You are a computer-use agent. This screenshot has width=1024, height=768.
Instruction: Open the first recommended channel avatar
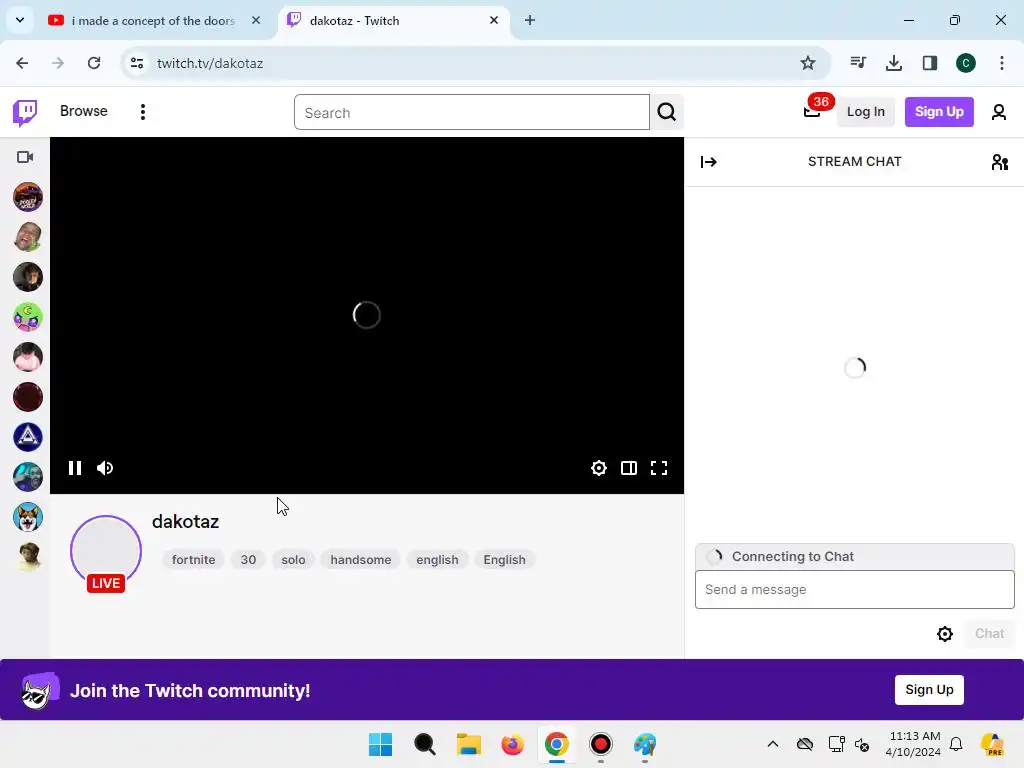pyautogui.click(x=27, y=197)
